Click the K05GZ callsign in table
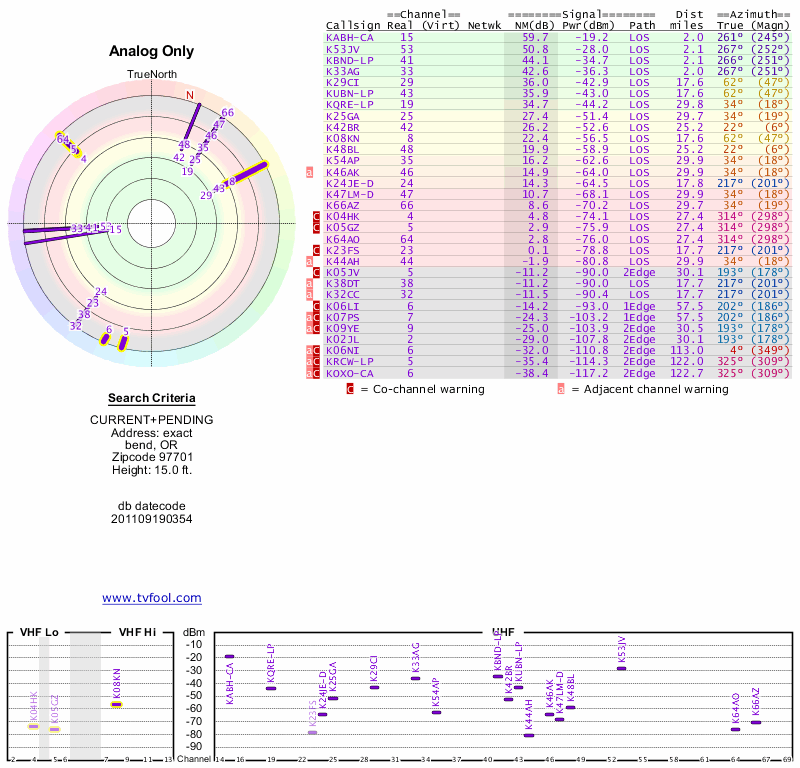This screenshot has height=768, width=800. 343,228
